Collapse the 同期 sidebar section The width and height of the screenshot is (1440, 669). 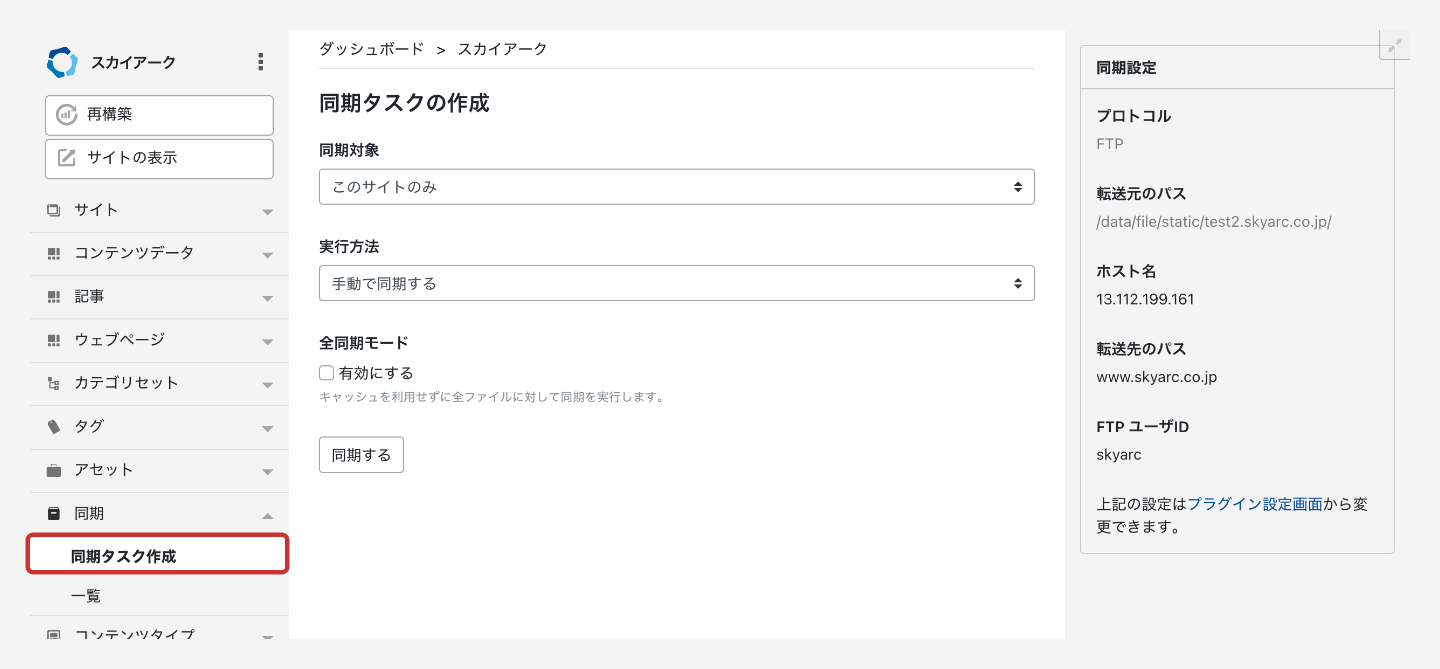coord(267,515)
